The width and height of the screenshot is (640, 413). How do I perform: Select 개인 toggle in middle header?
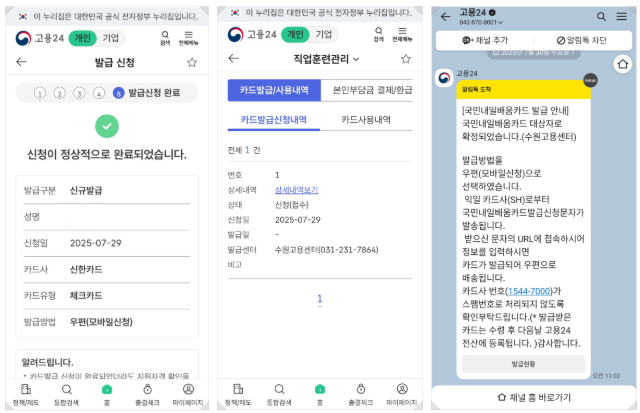pyautogui.click(x=296, y=34)
